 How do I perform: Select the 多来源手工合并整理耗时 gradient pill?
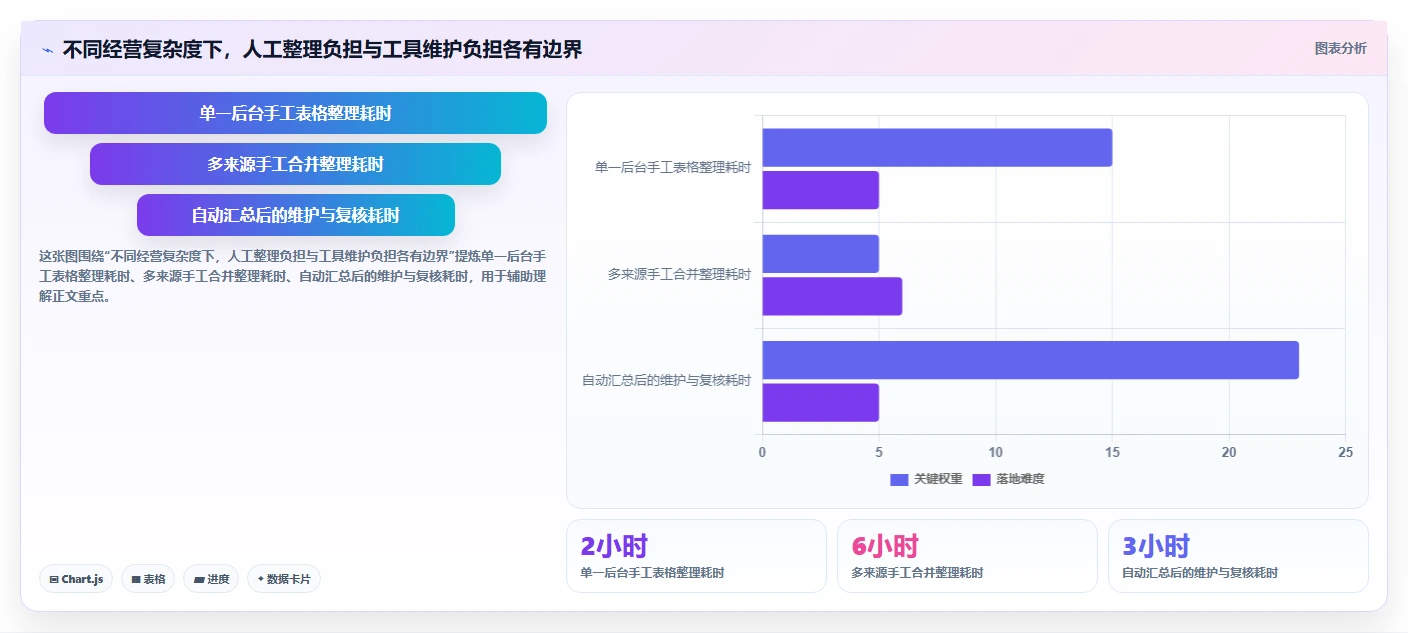pyautogui.click(x=295, y=164)
